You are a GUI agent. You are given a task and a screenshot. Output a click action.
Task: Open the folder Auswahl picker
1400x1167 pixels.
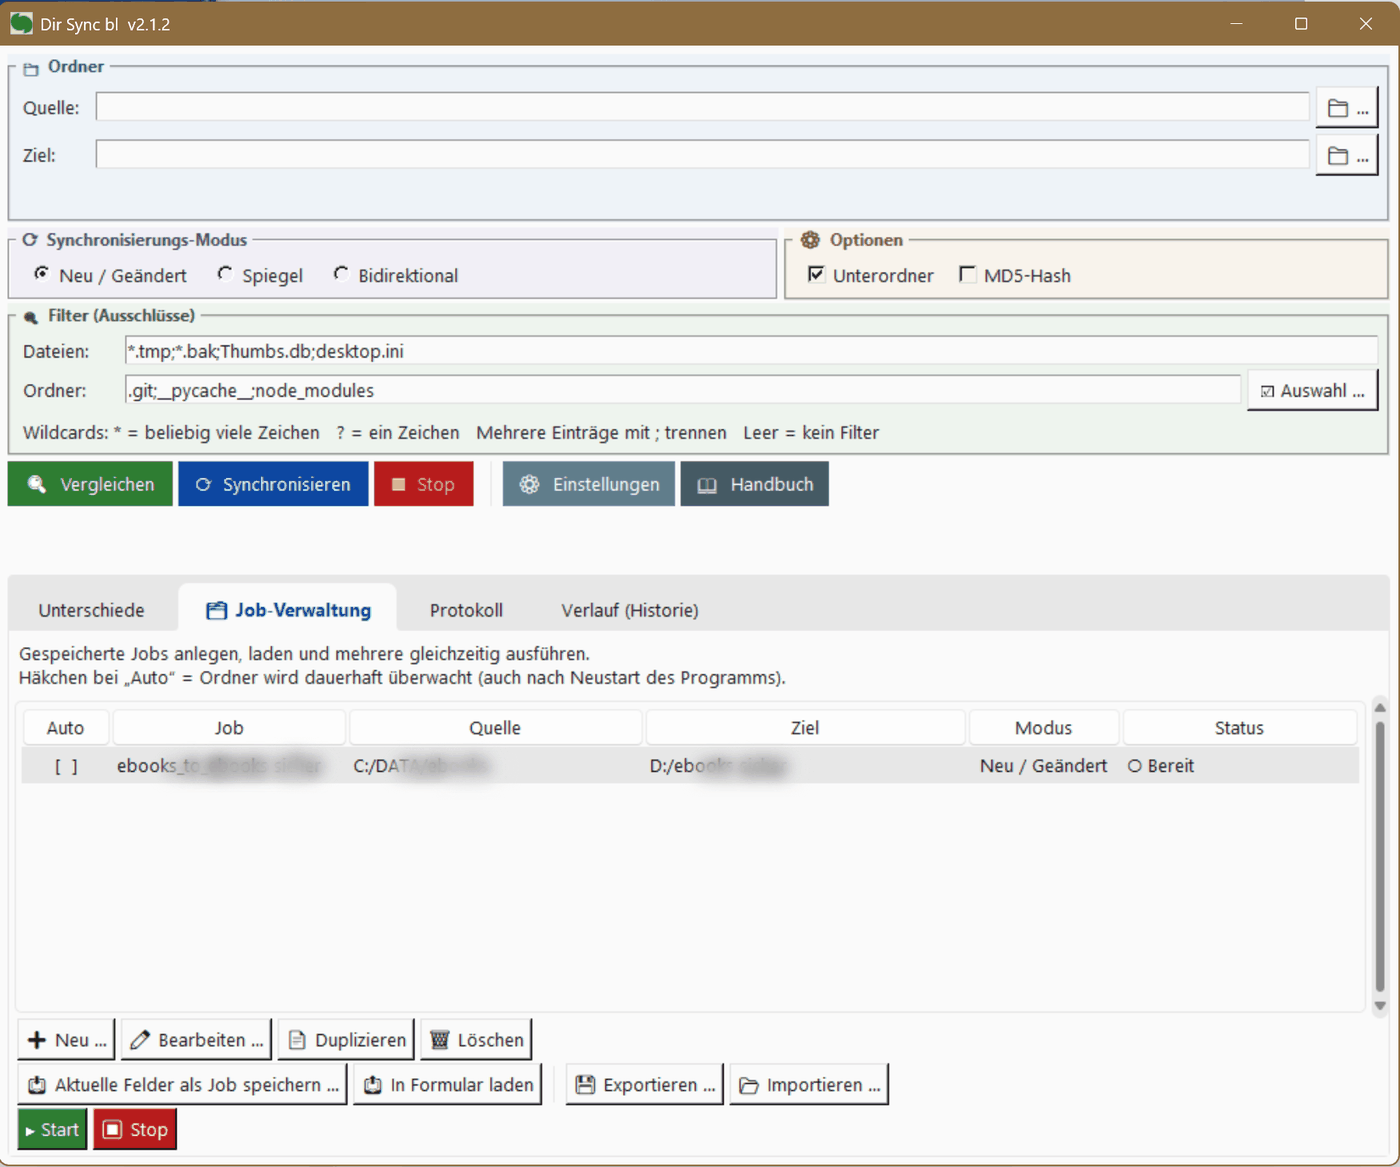tap(1312, 391)
